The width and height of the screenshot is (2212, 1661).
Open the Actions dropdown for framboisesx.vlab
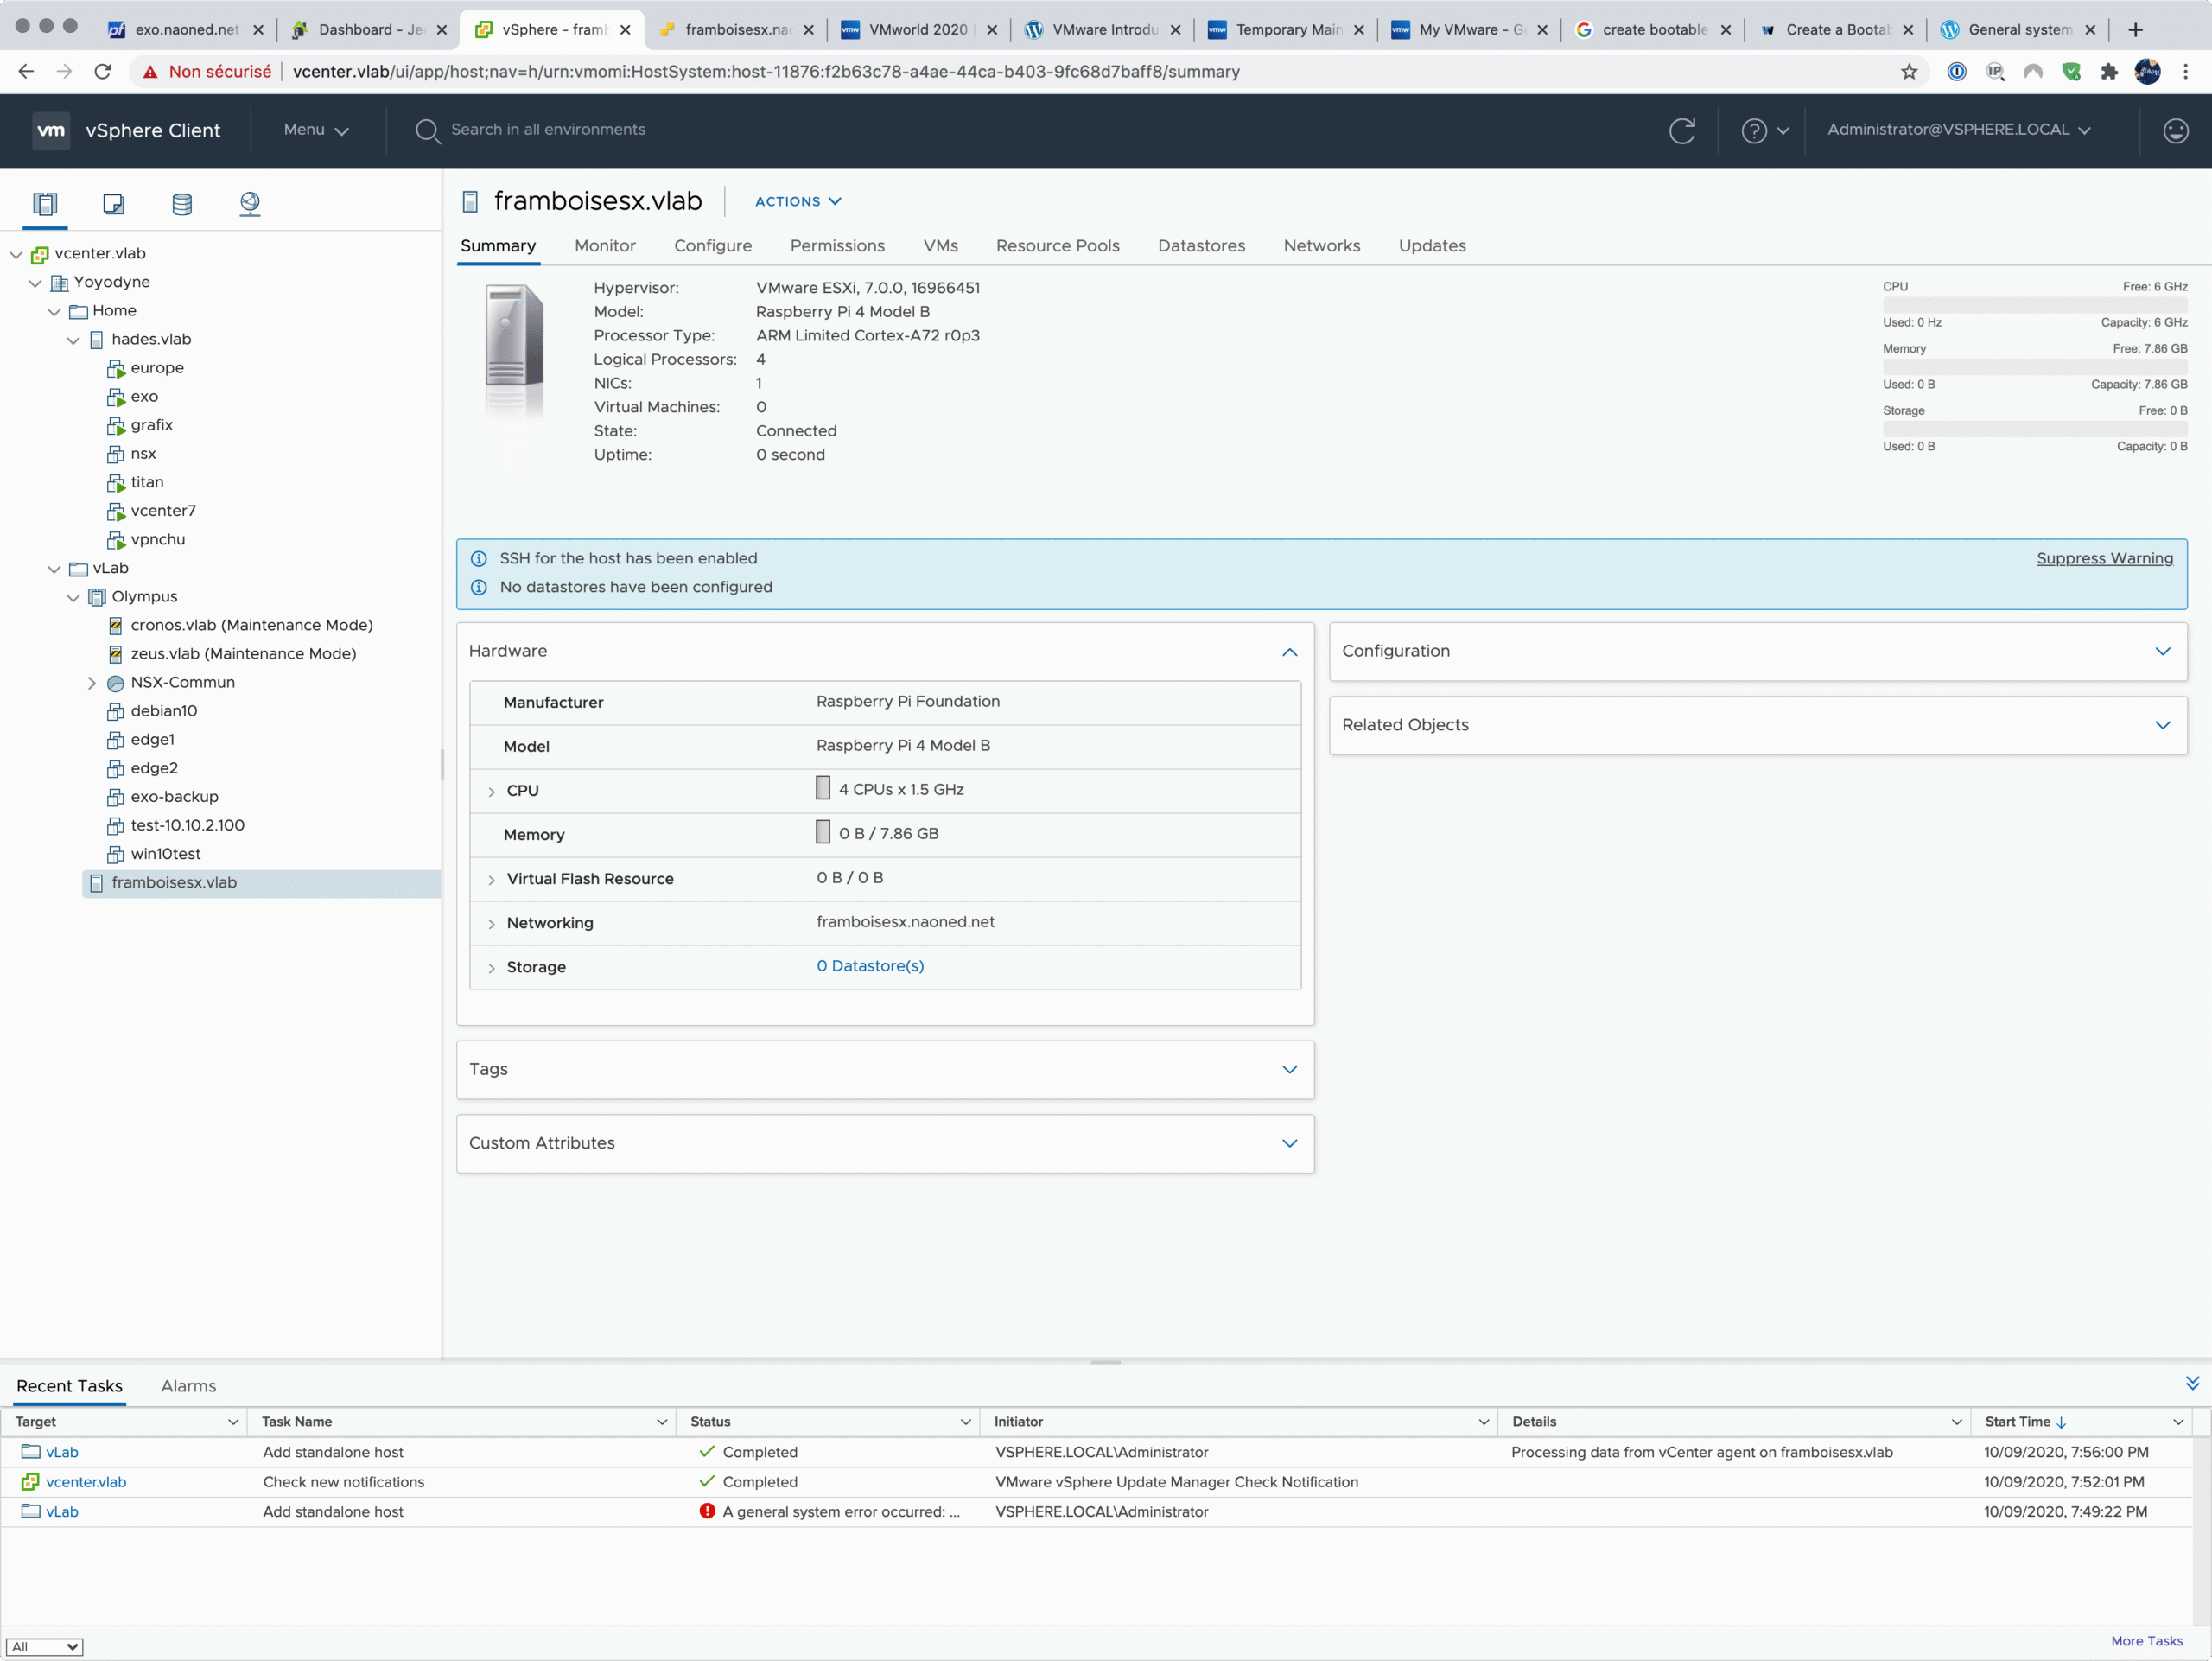click(x=797, y=201)
